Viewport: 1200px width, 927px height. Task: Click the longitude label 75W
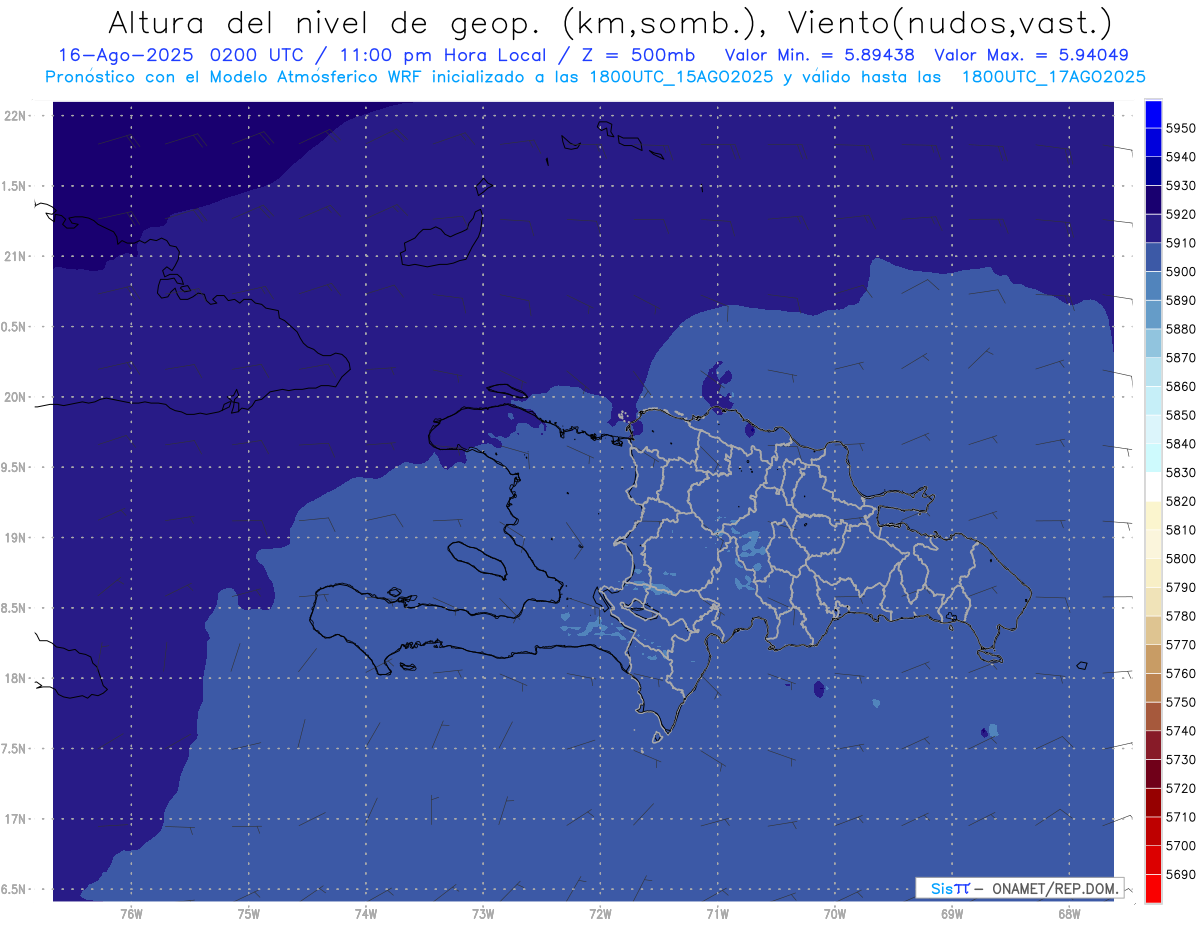pyautogui.click(x=249, y=913)
